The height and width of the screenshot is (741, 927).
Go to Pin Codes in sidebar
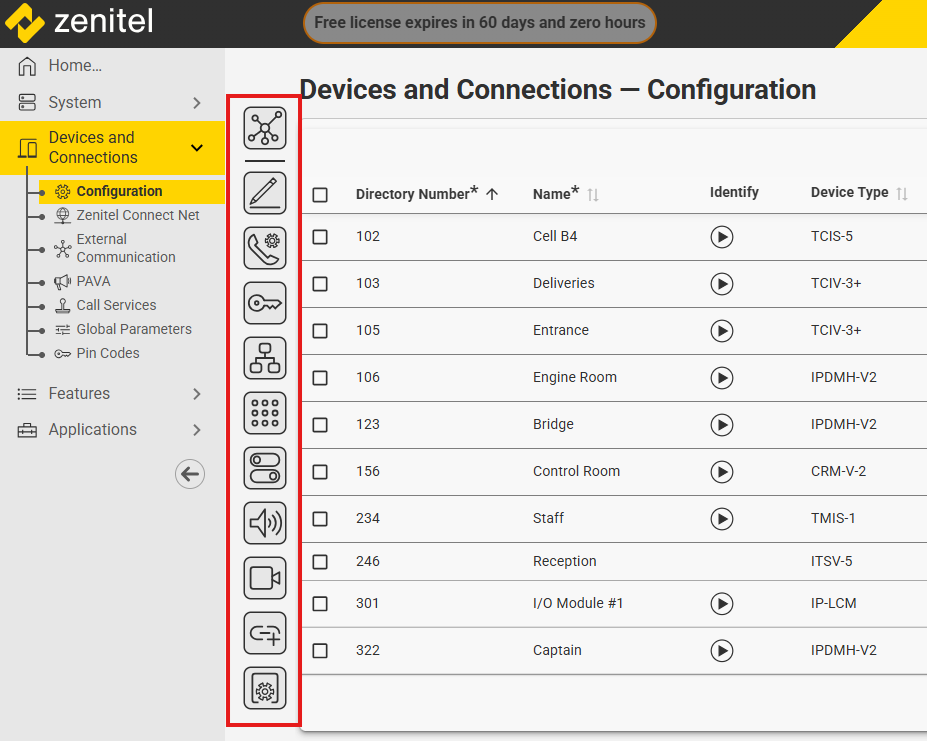(x=107, y=353)
